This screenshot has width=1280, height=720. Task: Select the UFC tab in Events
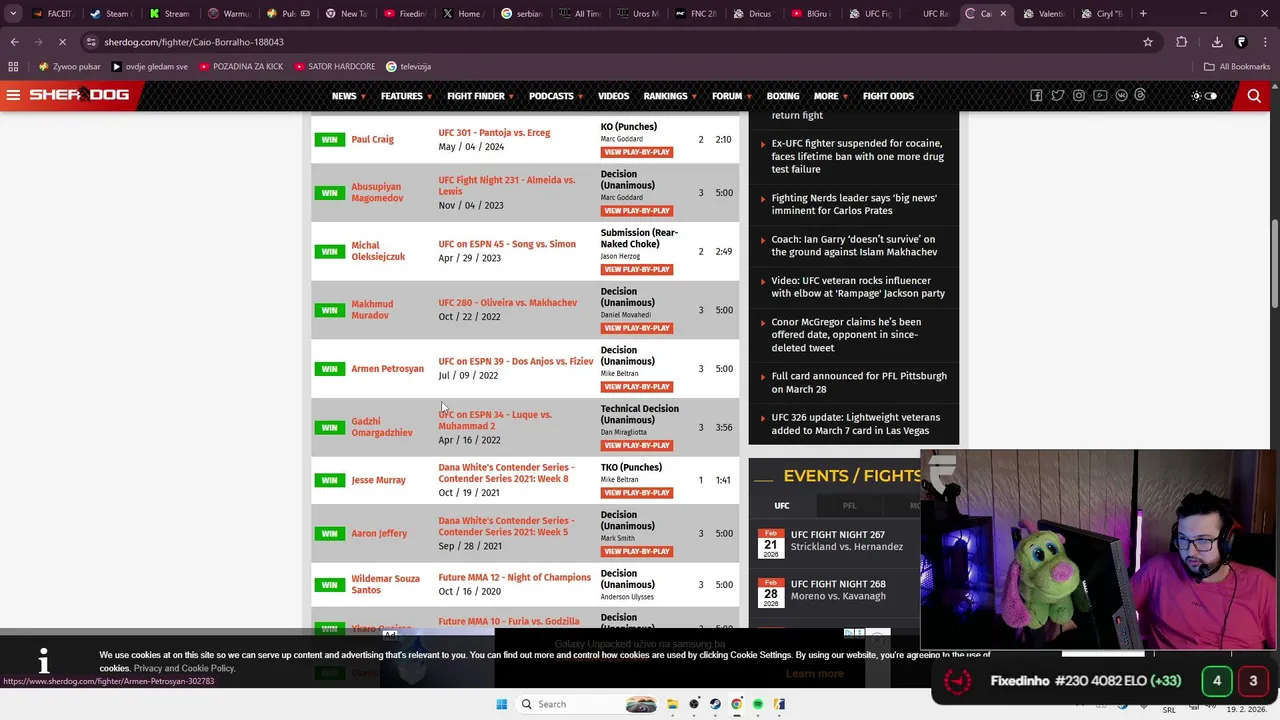782,506
